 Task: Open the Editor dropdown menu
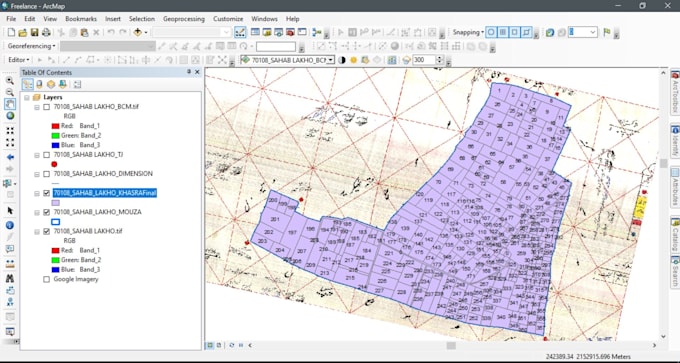(19, 60)
